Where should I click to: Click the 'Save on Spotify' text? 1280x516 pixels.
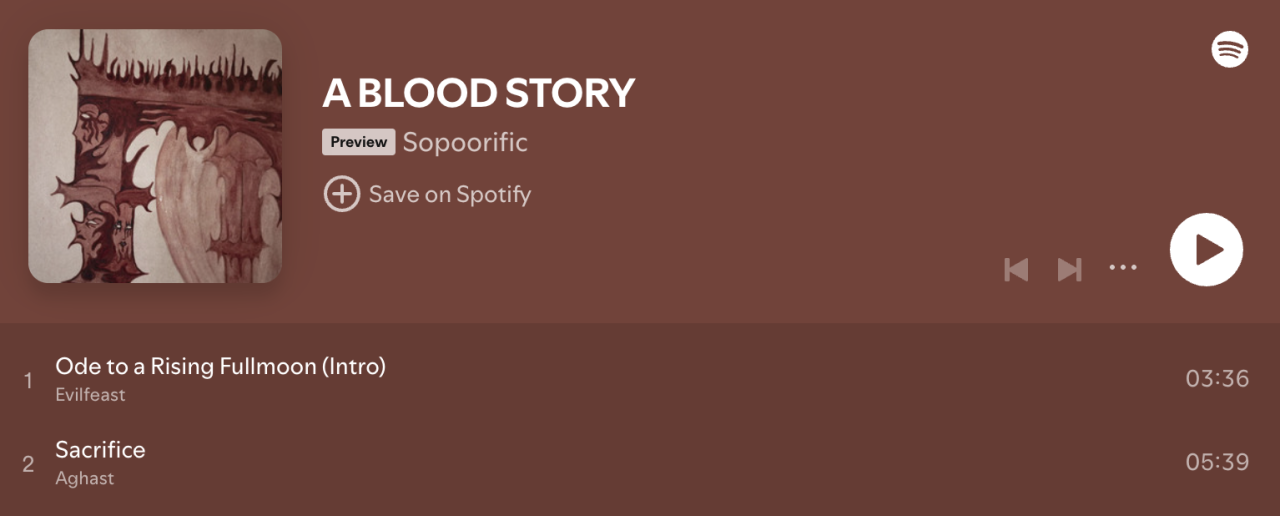click(x=449, y=194)
